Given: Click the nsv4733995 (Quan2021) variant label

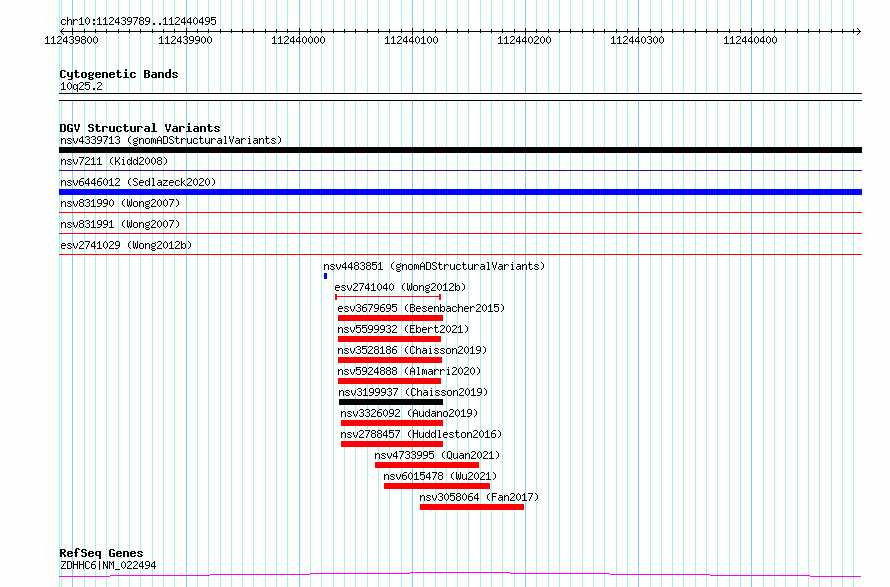Looking at the screenshot, I should click(x=435, y=455).
